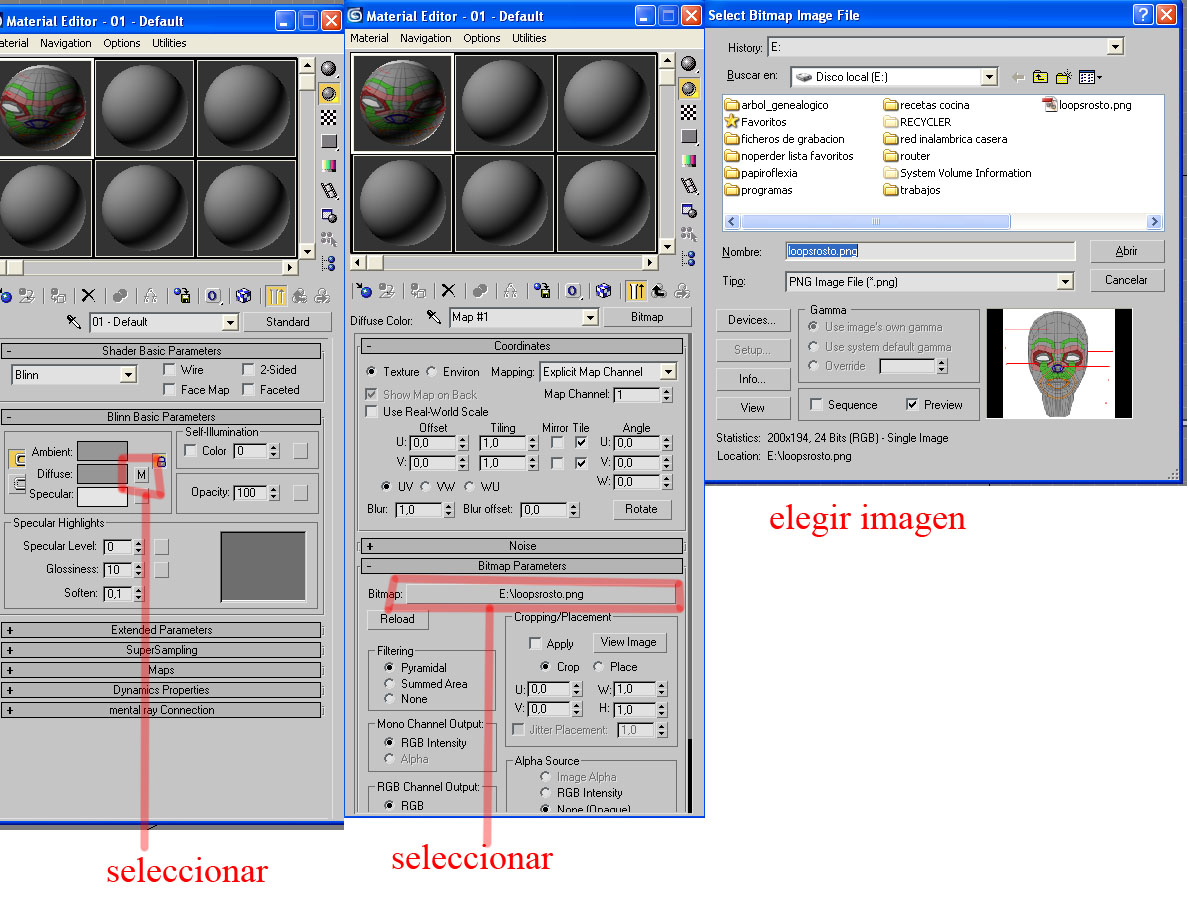The image size is (1188, 901).
Task: Click the Standard material type button
Action: coord(287,322)
